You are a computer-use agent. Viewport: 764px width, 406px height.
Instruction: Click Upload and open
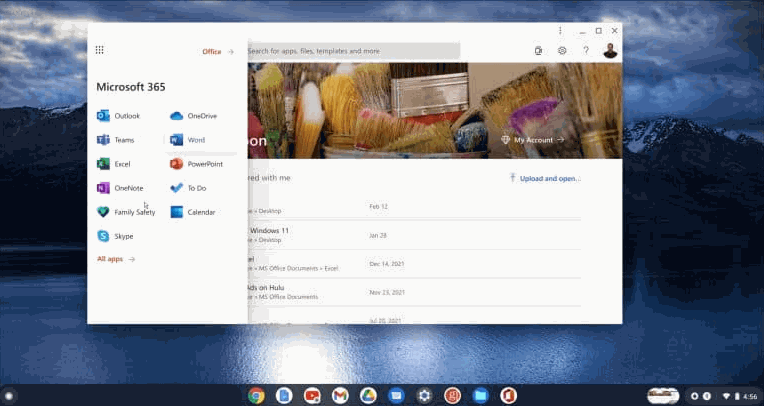click(x=545, y=178)
